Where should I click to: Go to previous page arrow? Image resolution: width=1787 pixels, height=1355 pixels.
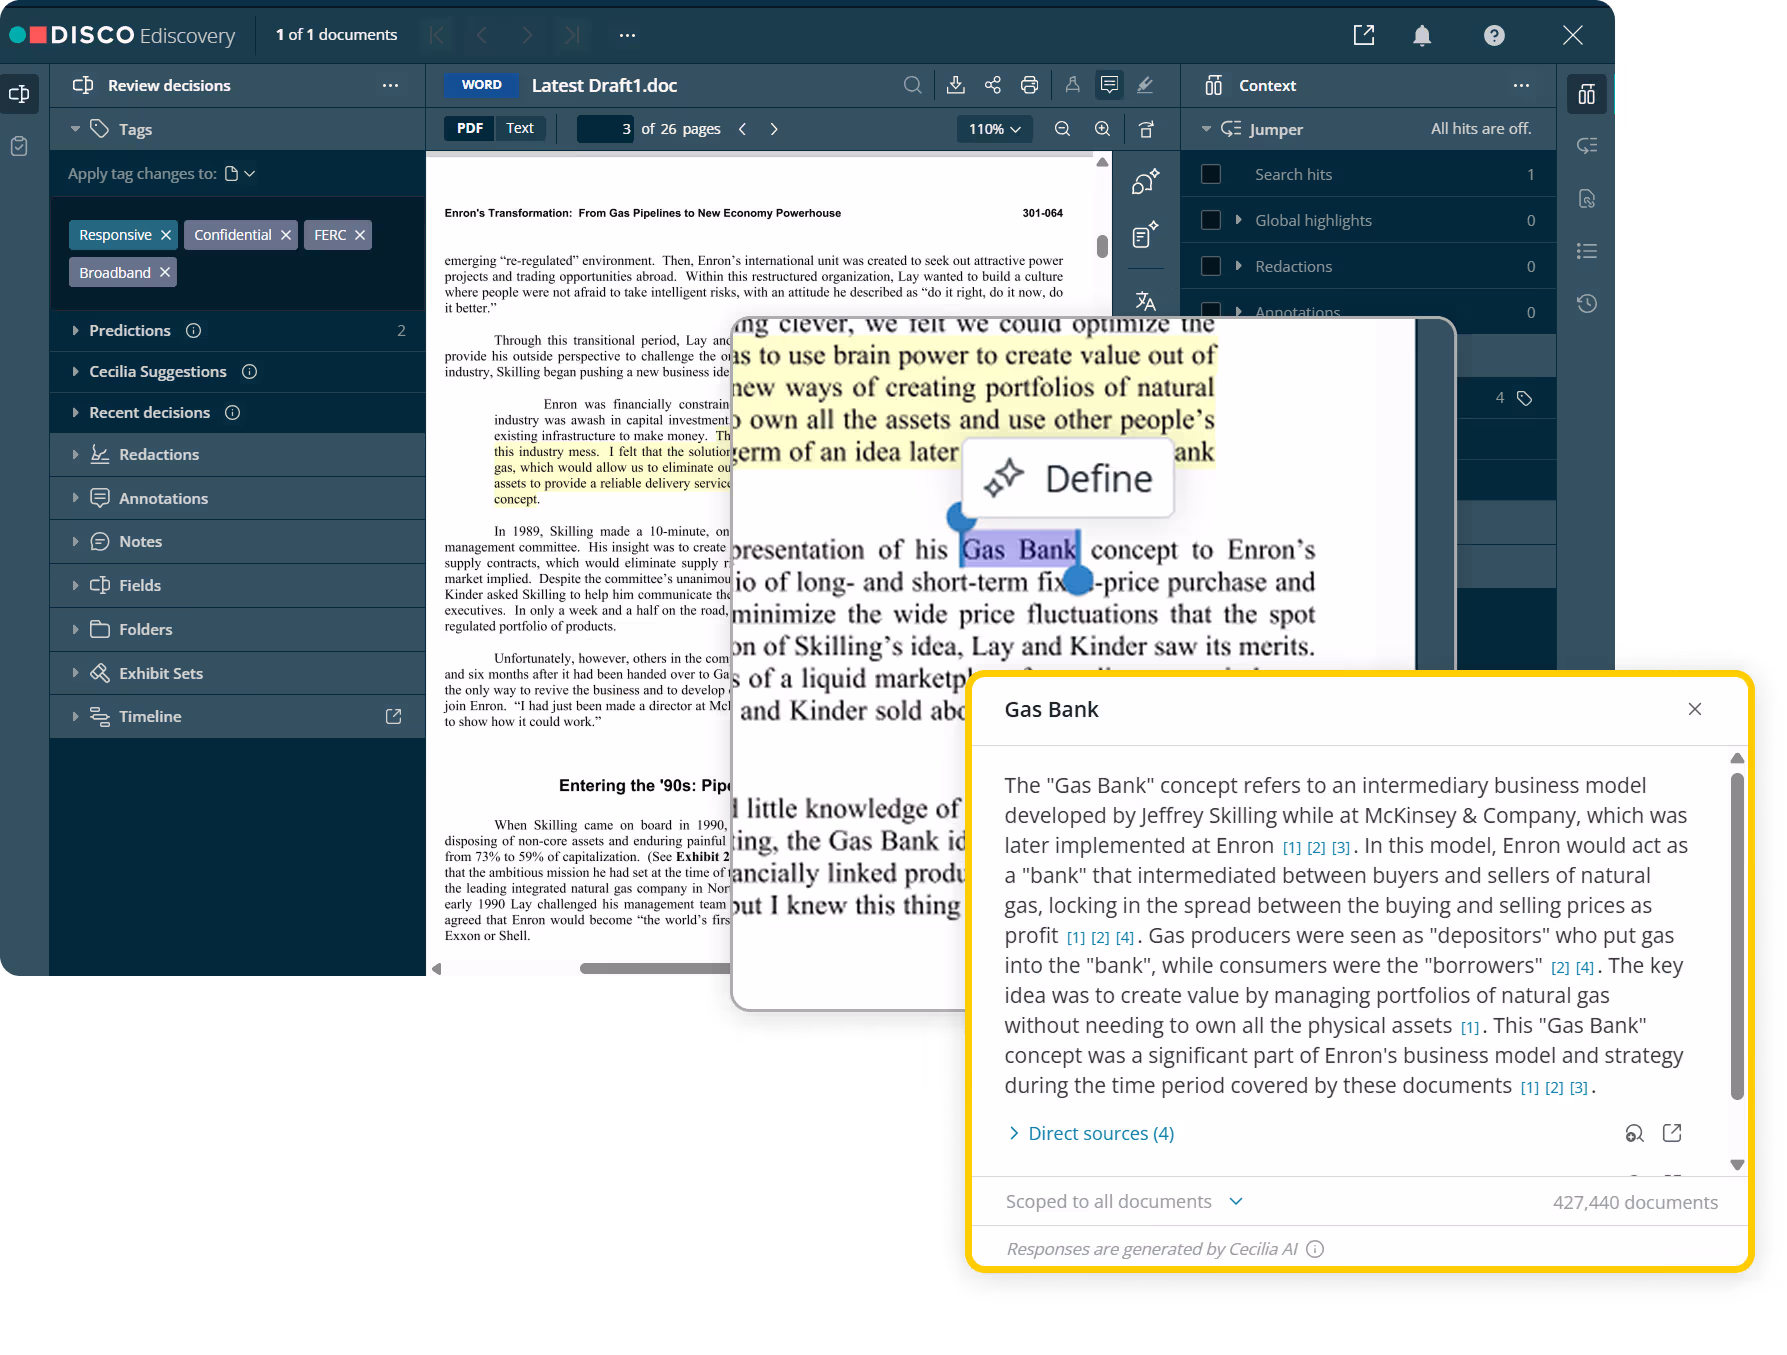(x=742, y=129)
